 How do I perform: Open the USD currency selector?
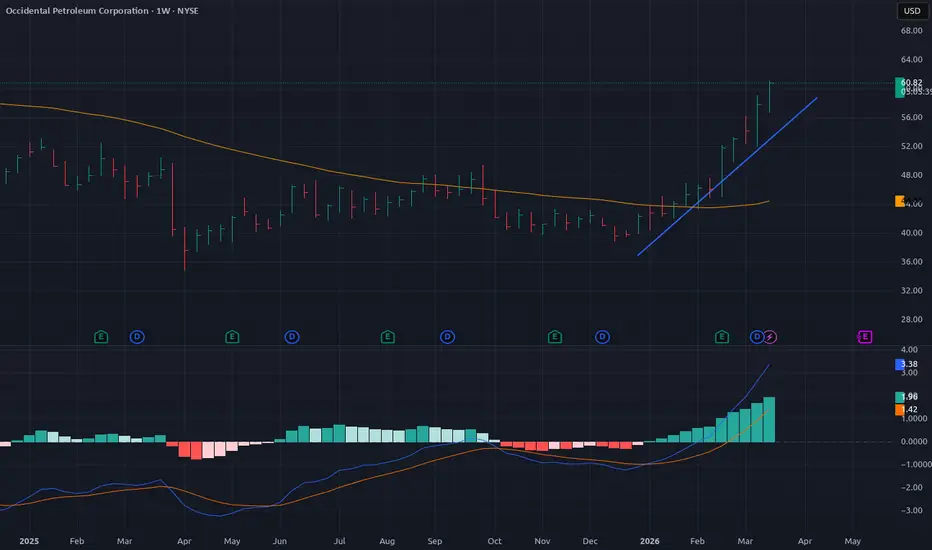click(x=912, y=11)
